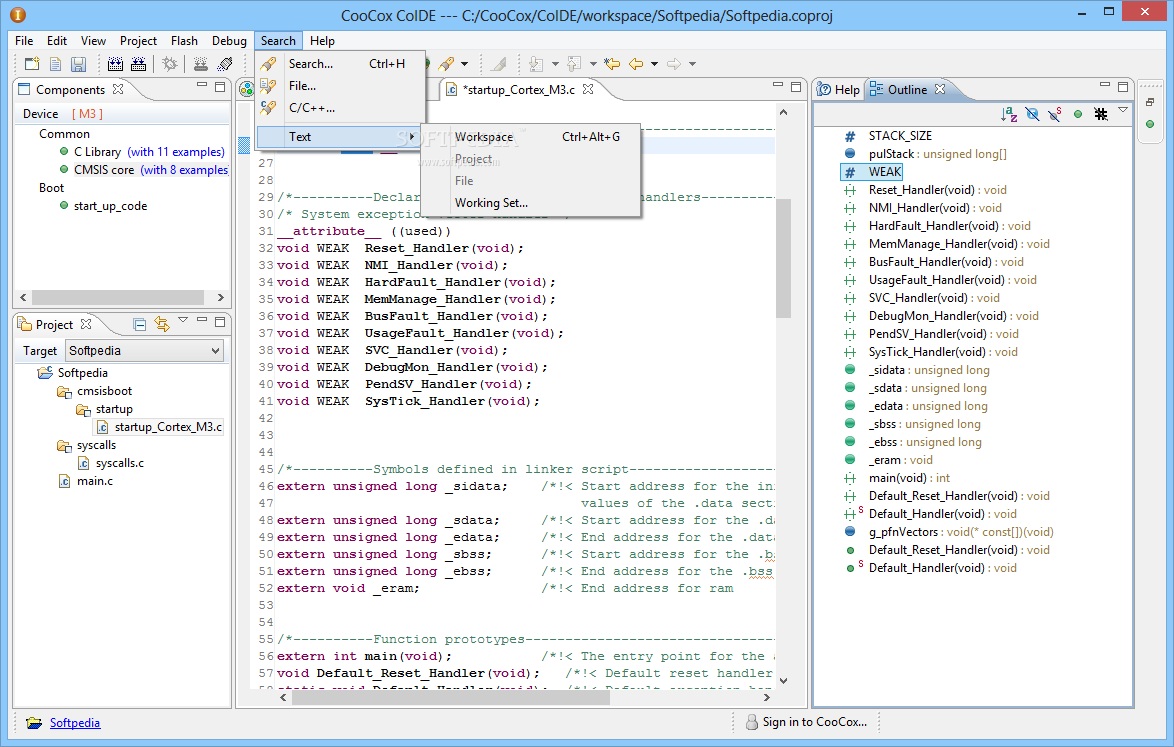Screen dimensions: 1174x747
Task: Select syscalls.c in the Project tree
Action: [x=119, y=463]
